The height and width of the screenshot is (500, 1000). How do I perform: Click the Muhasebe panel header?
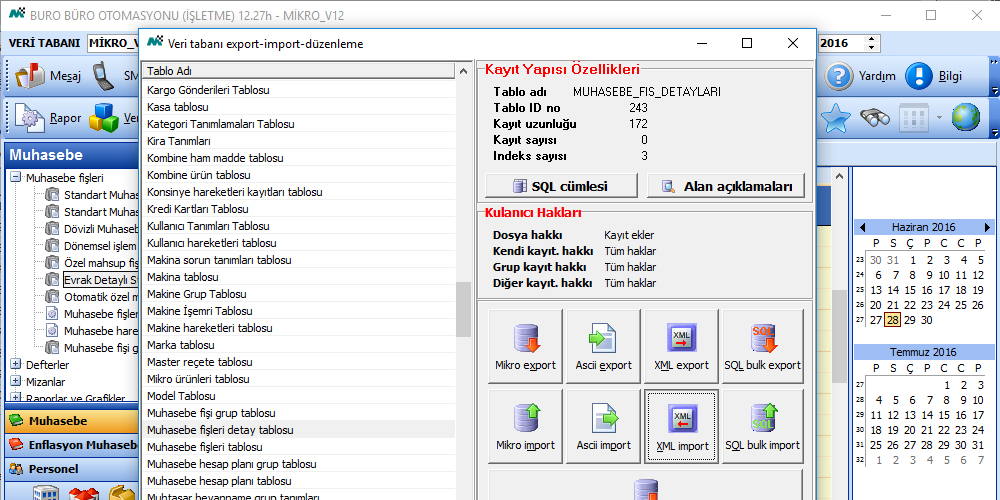[x=71, y=155]
